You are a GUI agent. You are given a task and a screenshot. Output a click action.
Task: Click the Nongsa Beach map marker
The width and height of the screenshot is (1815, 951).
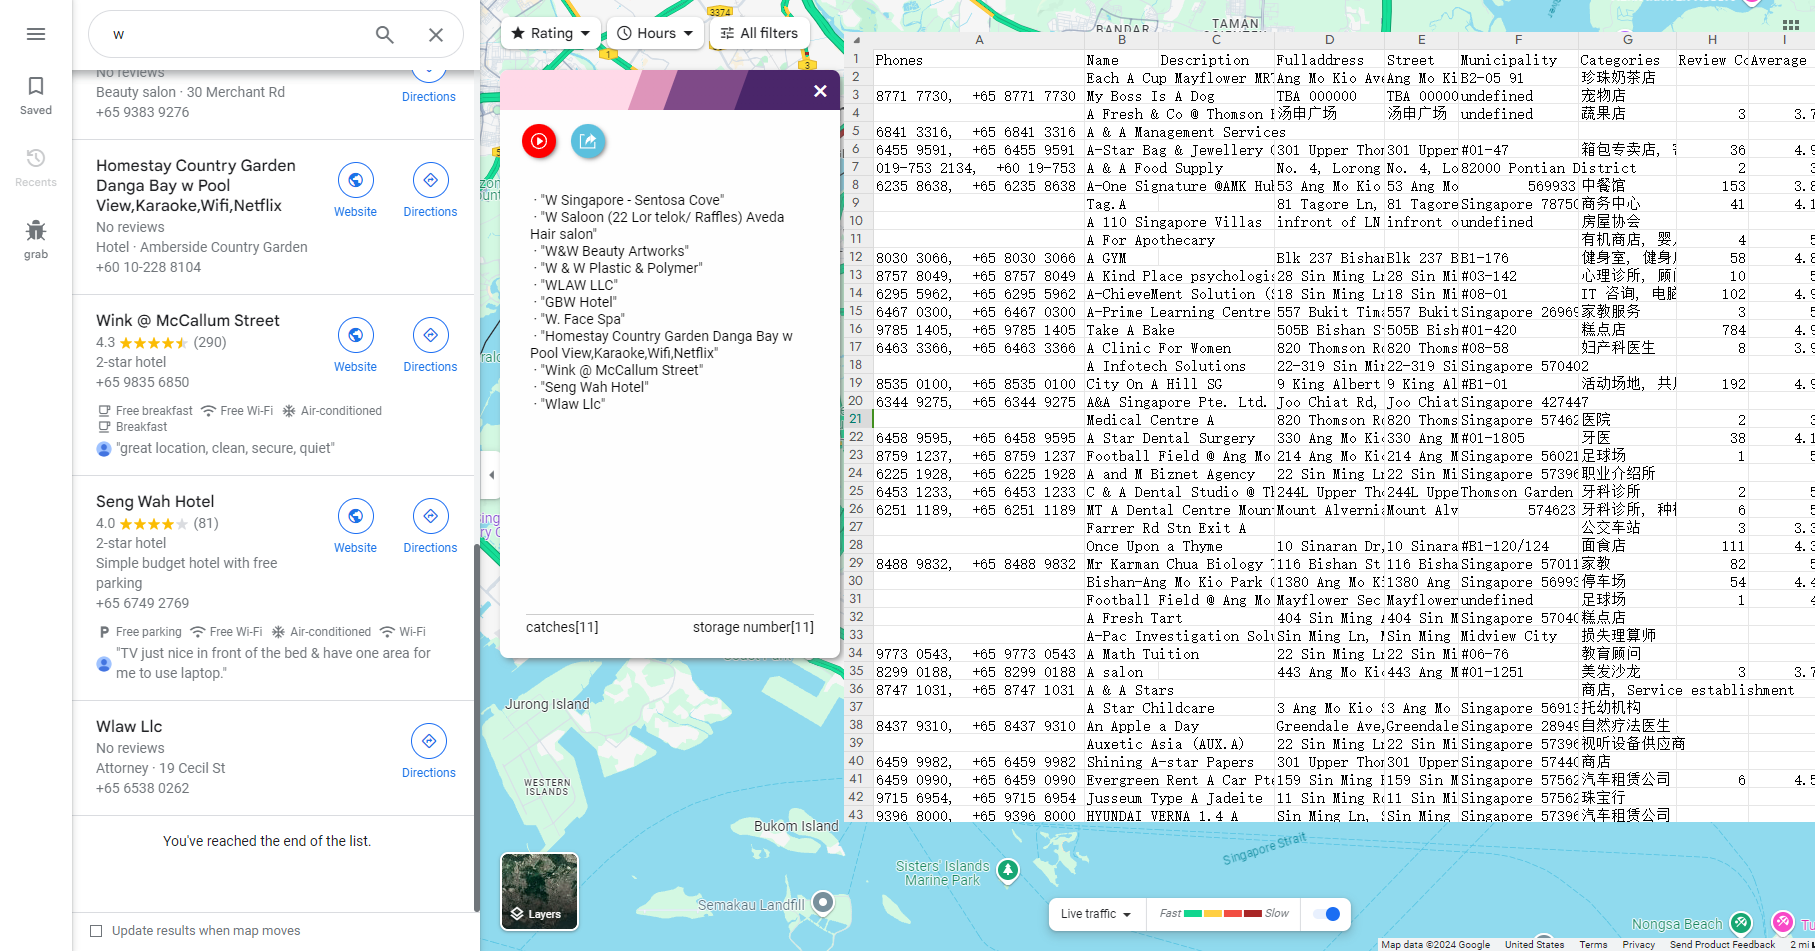pyautogui.click(x=1741, y=922)
